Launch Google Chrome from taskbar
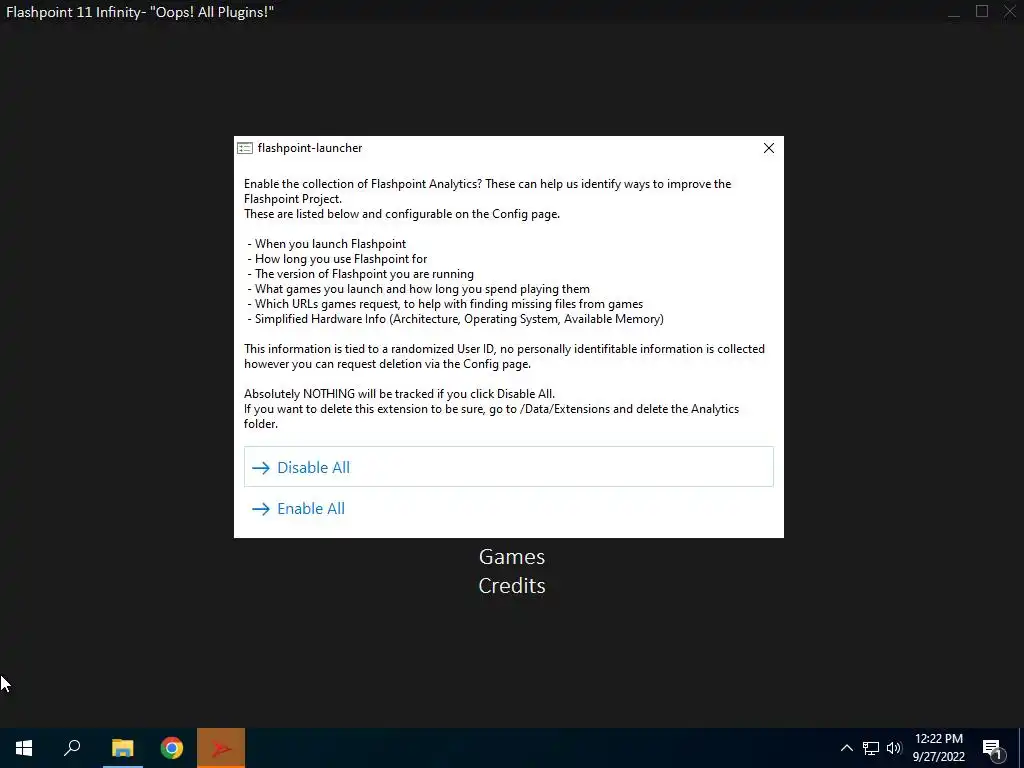This screenshot has width=1024, height=768. [x=172, y=748]
